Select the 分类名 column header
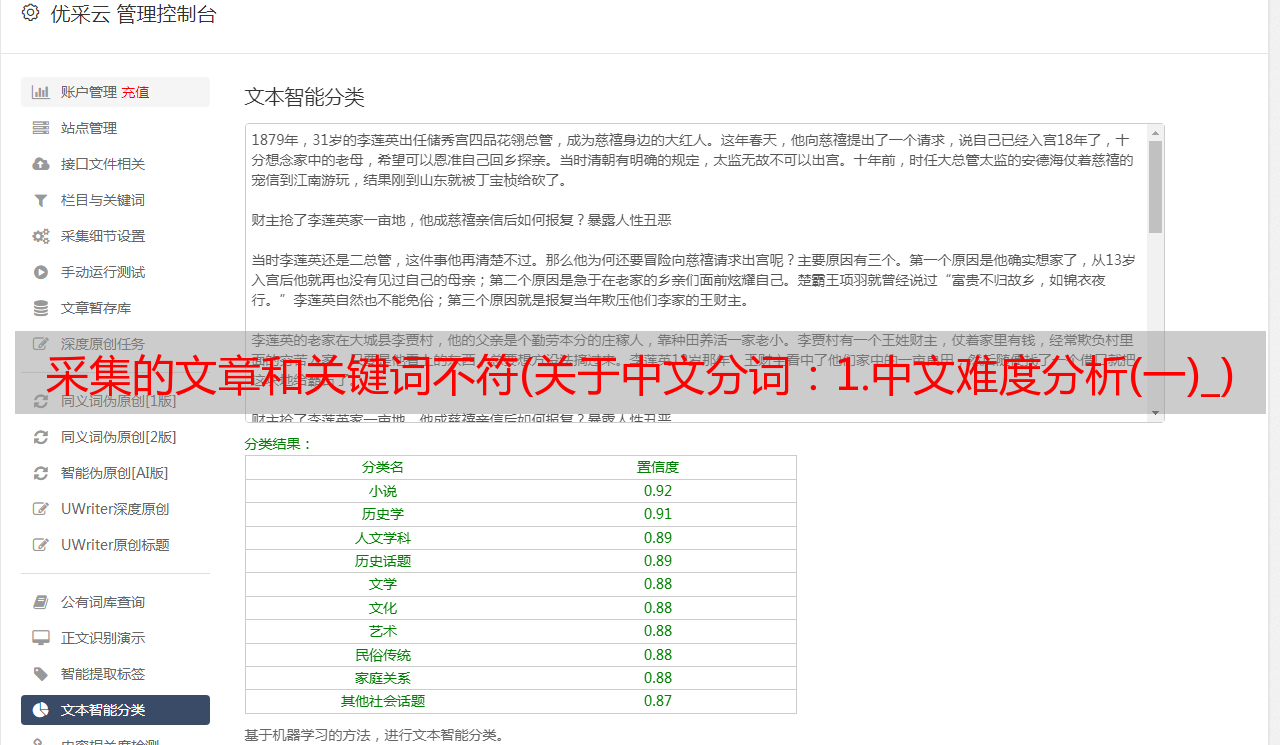1280x745 pixels. point(383,467)
